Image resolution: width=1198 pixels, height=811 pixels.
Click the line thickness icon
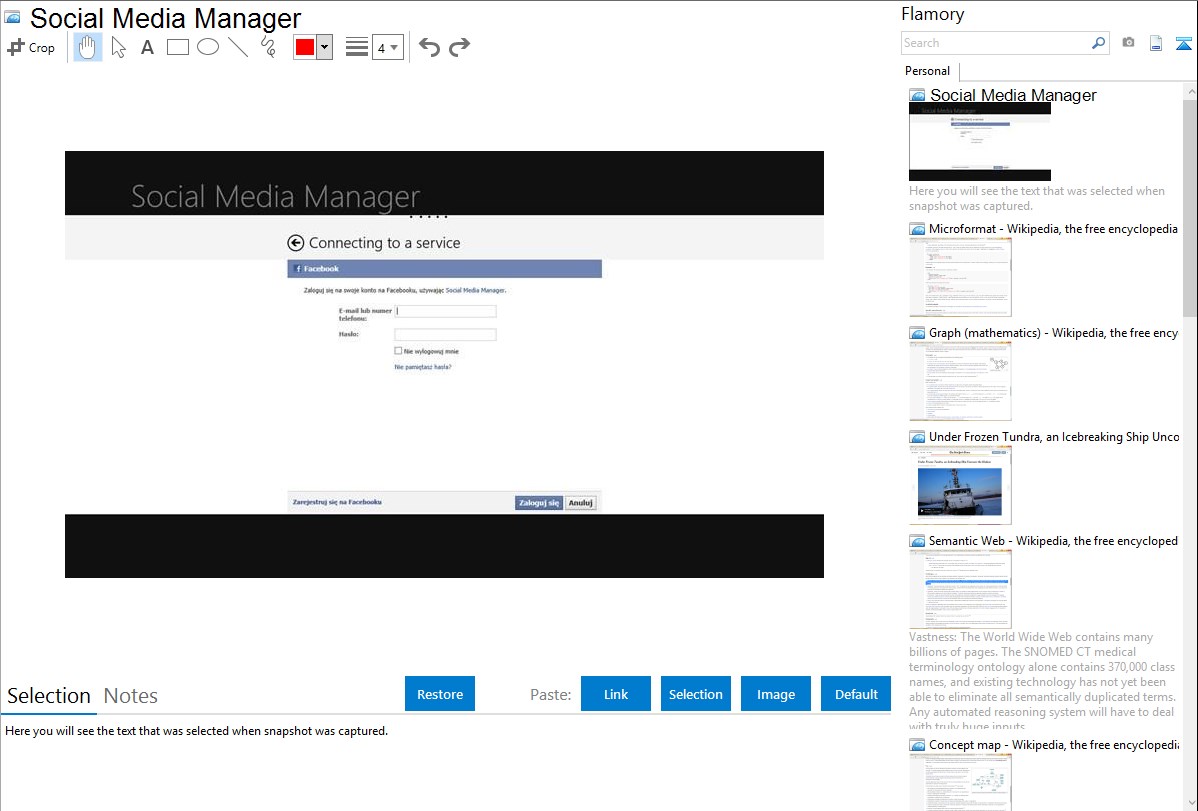point(357,47)
